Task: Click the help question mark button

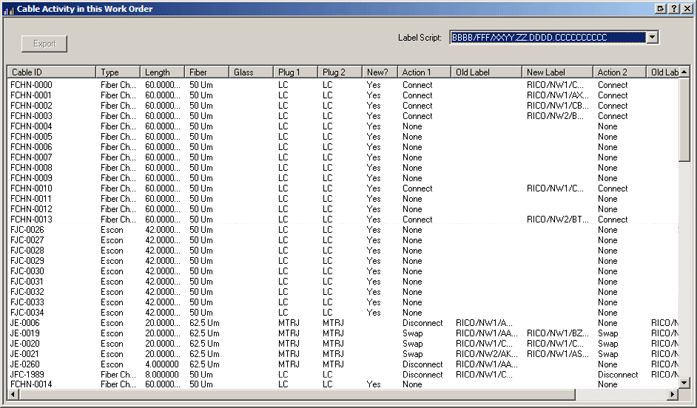Action: click(x=674, y=8)
